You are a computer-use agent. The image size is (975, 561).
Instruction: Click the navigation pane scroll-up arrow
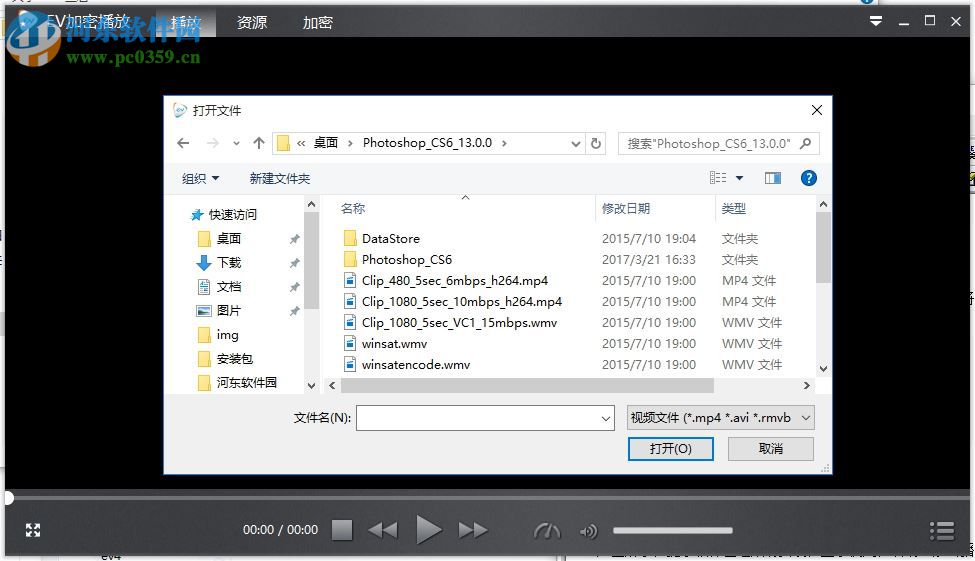click(x=312, y=205)
